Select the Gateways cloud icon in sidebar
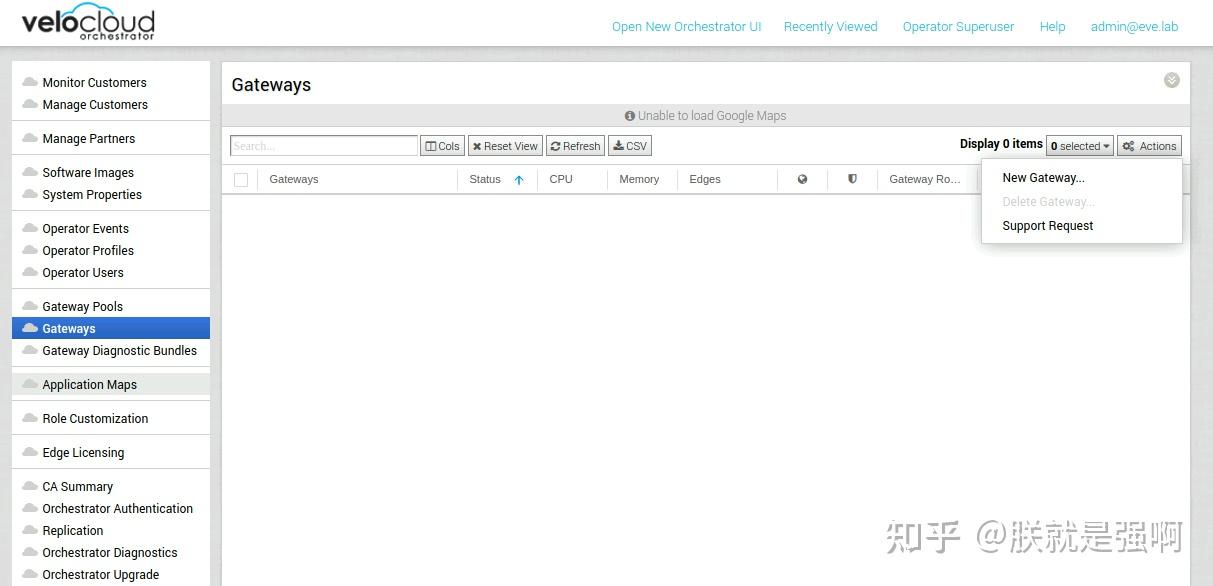The image size is (1213, 586). 29,328
